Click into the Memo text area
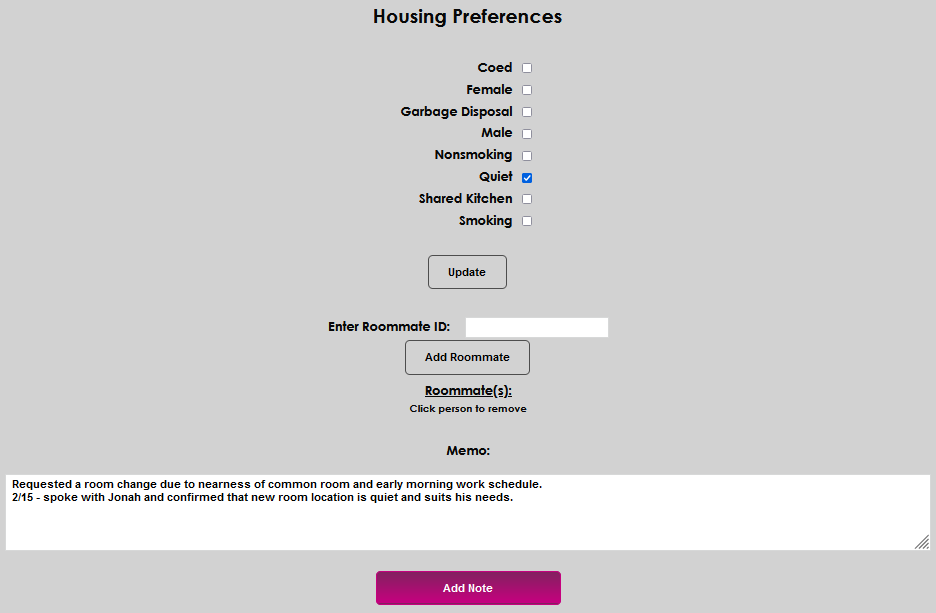Screen dimensions: 936x613 [467, 505]
